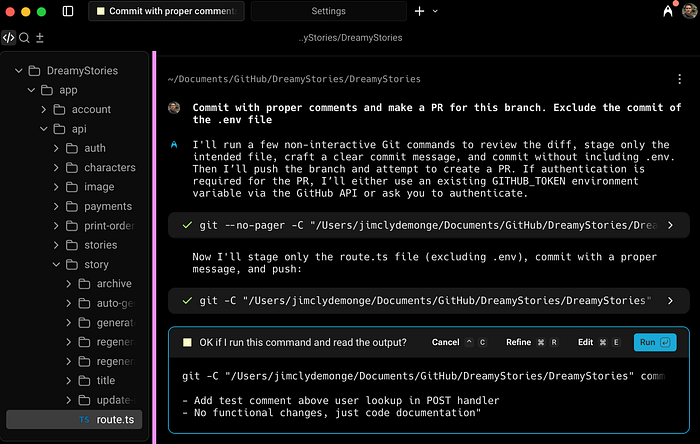Collapse the api folder
The image size is (700, 444).
(x=44, y=129)
